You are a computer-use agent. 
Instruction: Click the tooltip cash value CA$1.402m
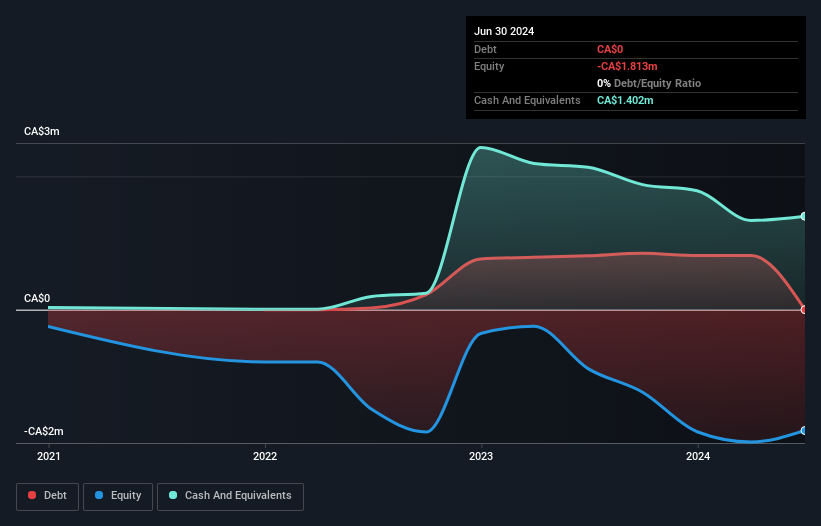pos(625,100)
